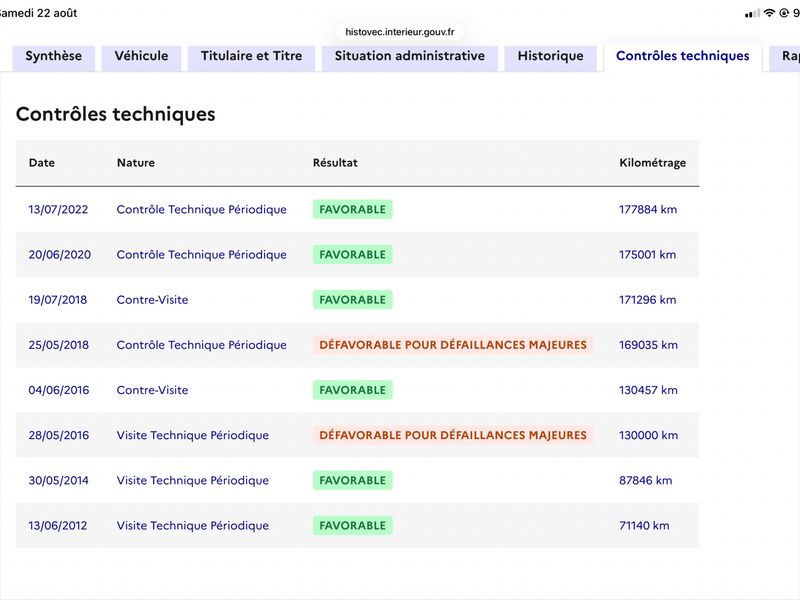Tap the Wi-Fi status icon
800x600 pixels.
coord(769,13)
